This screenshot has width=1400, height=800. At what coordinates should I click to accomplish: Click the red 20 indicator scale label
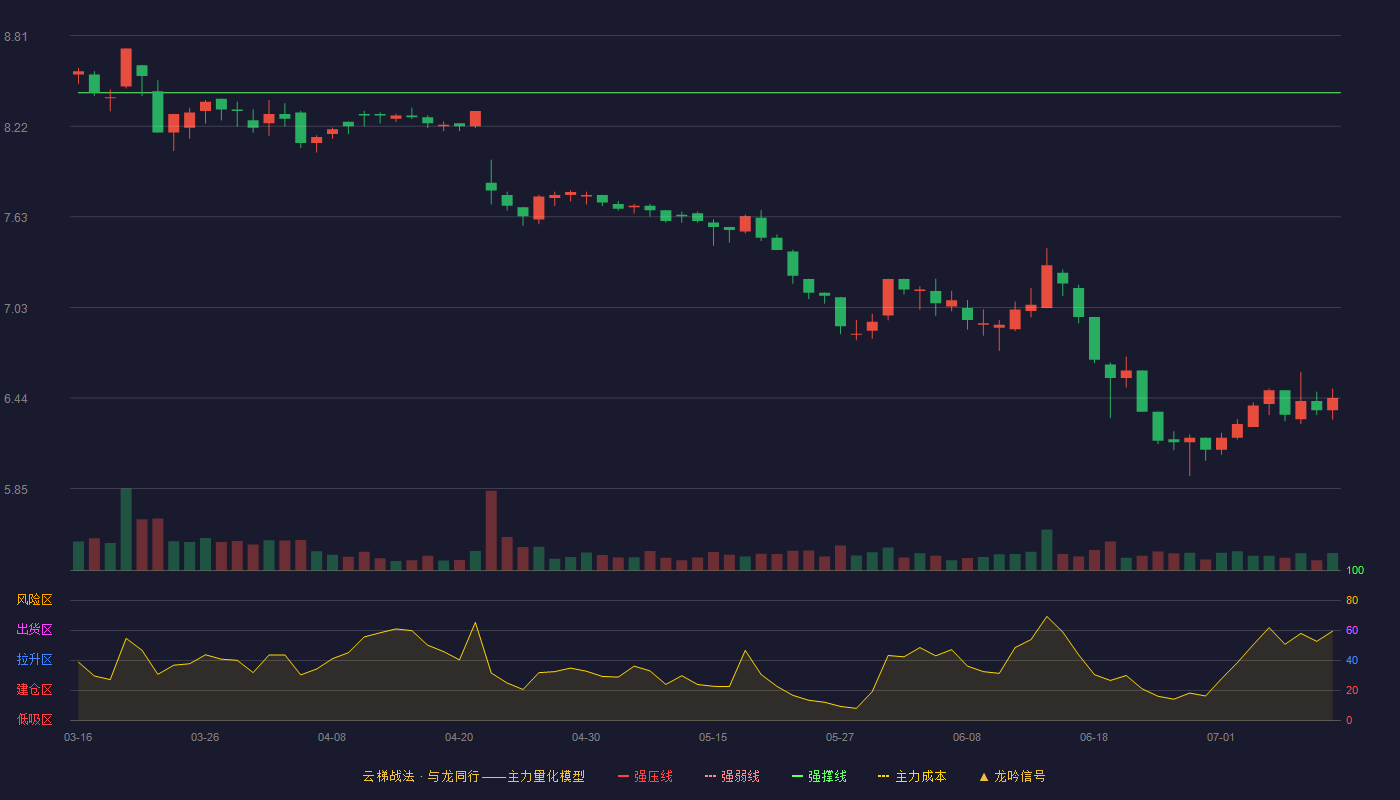1352,690
